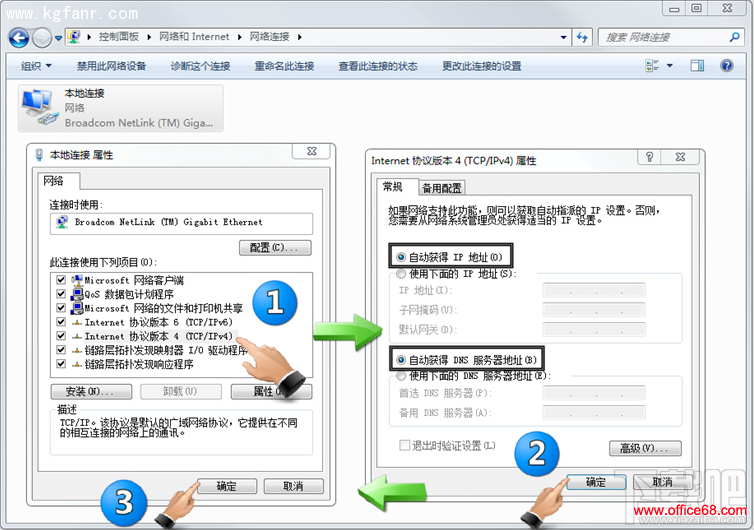Click 确定 in 本地连接 属性 dialog
Viewport: 754px width, 530px height.
tap(226, 486)
